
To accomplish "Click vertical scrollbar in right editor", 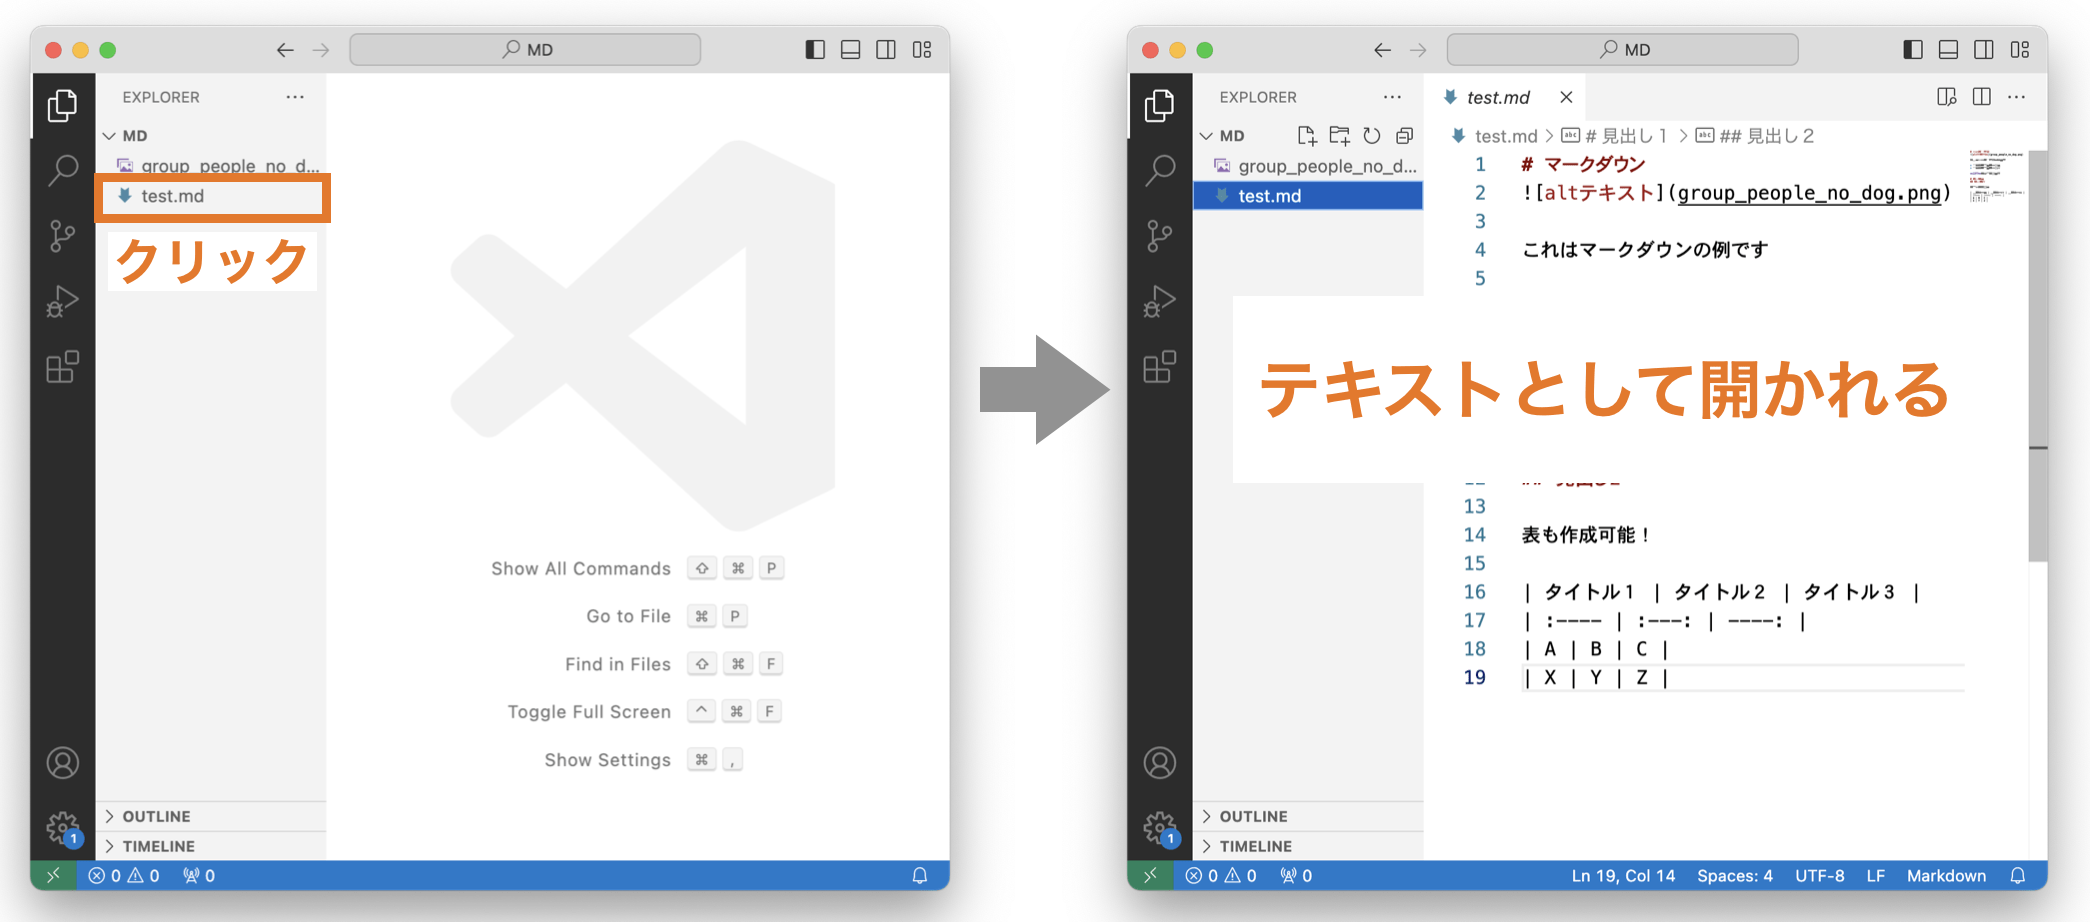I will pos(2038,355).
